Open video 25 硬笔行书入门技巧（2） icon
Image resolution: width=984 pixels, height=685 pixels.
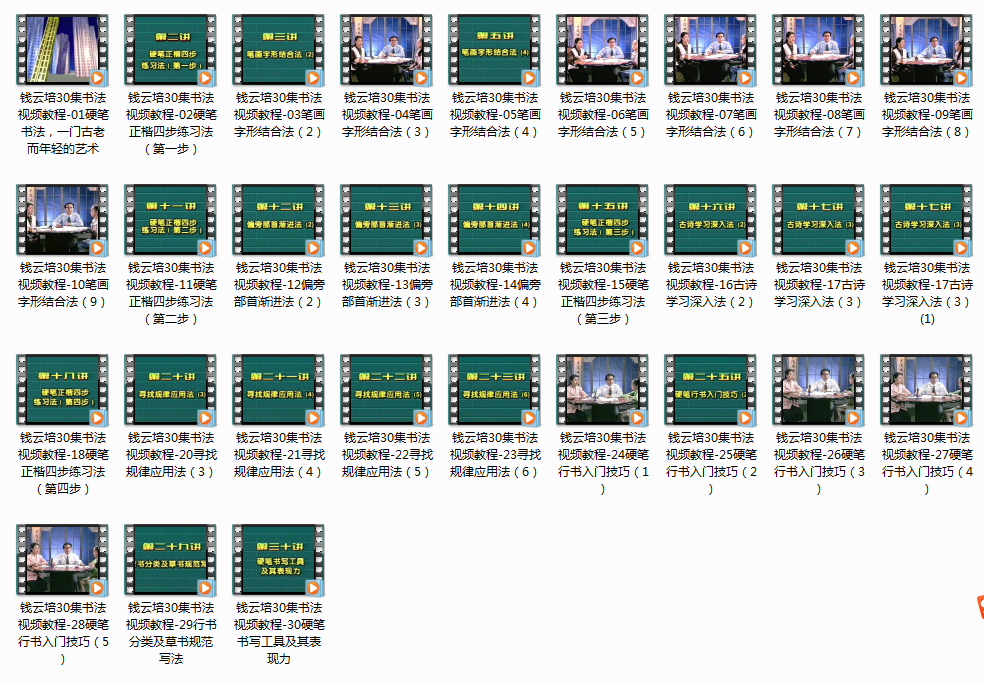point(710,390)
